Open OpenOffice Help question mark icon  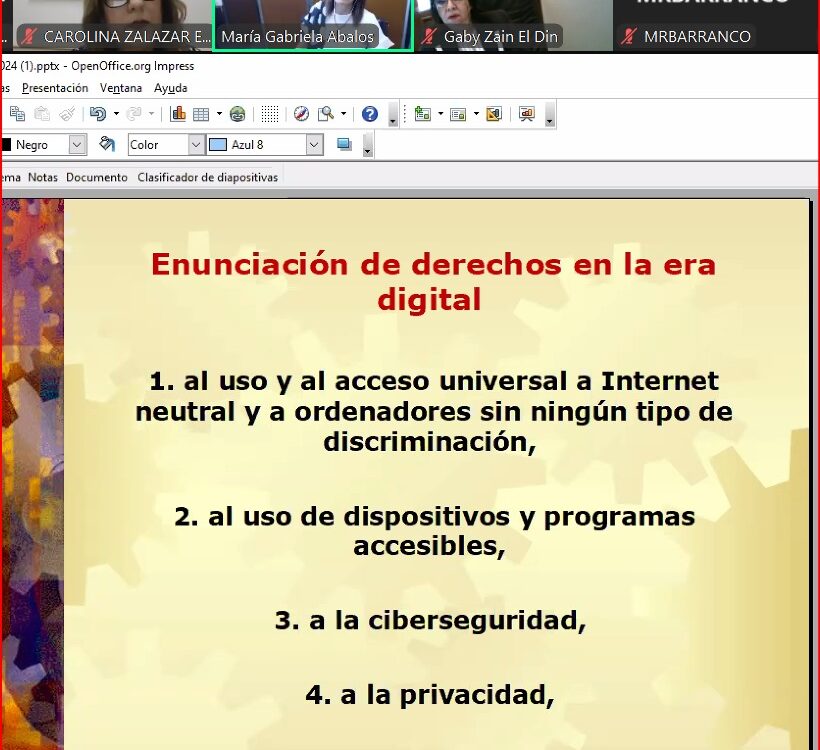(x=370, y=114)
